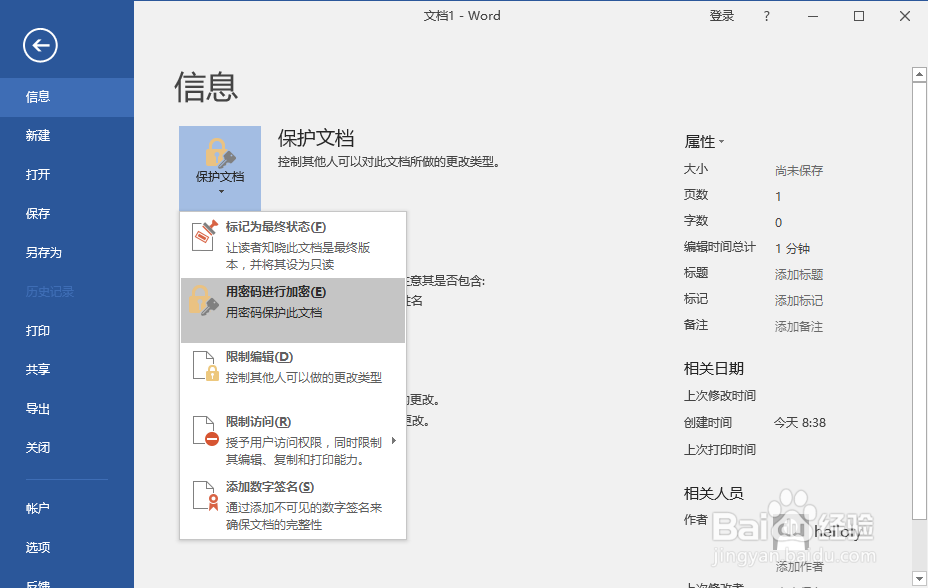Expand the 属性 dropdown heading

(x=704, y=142)
